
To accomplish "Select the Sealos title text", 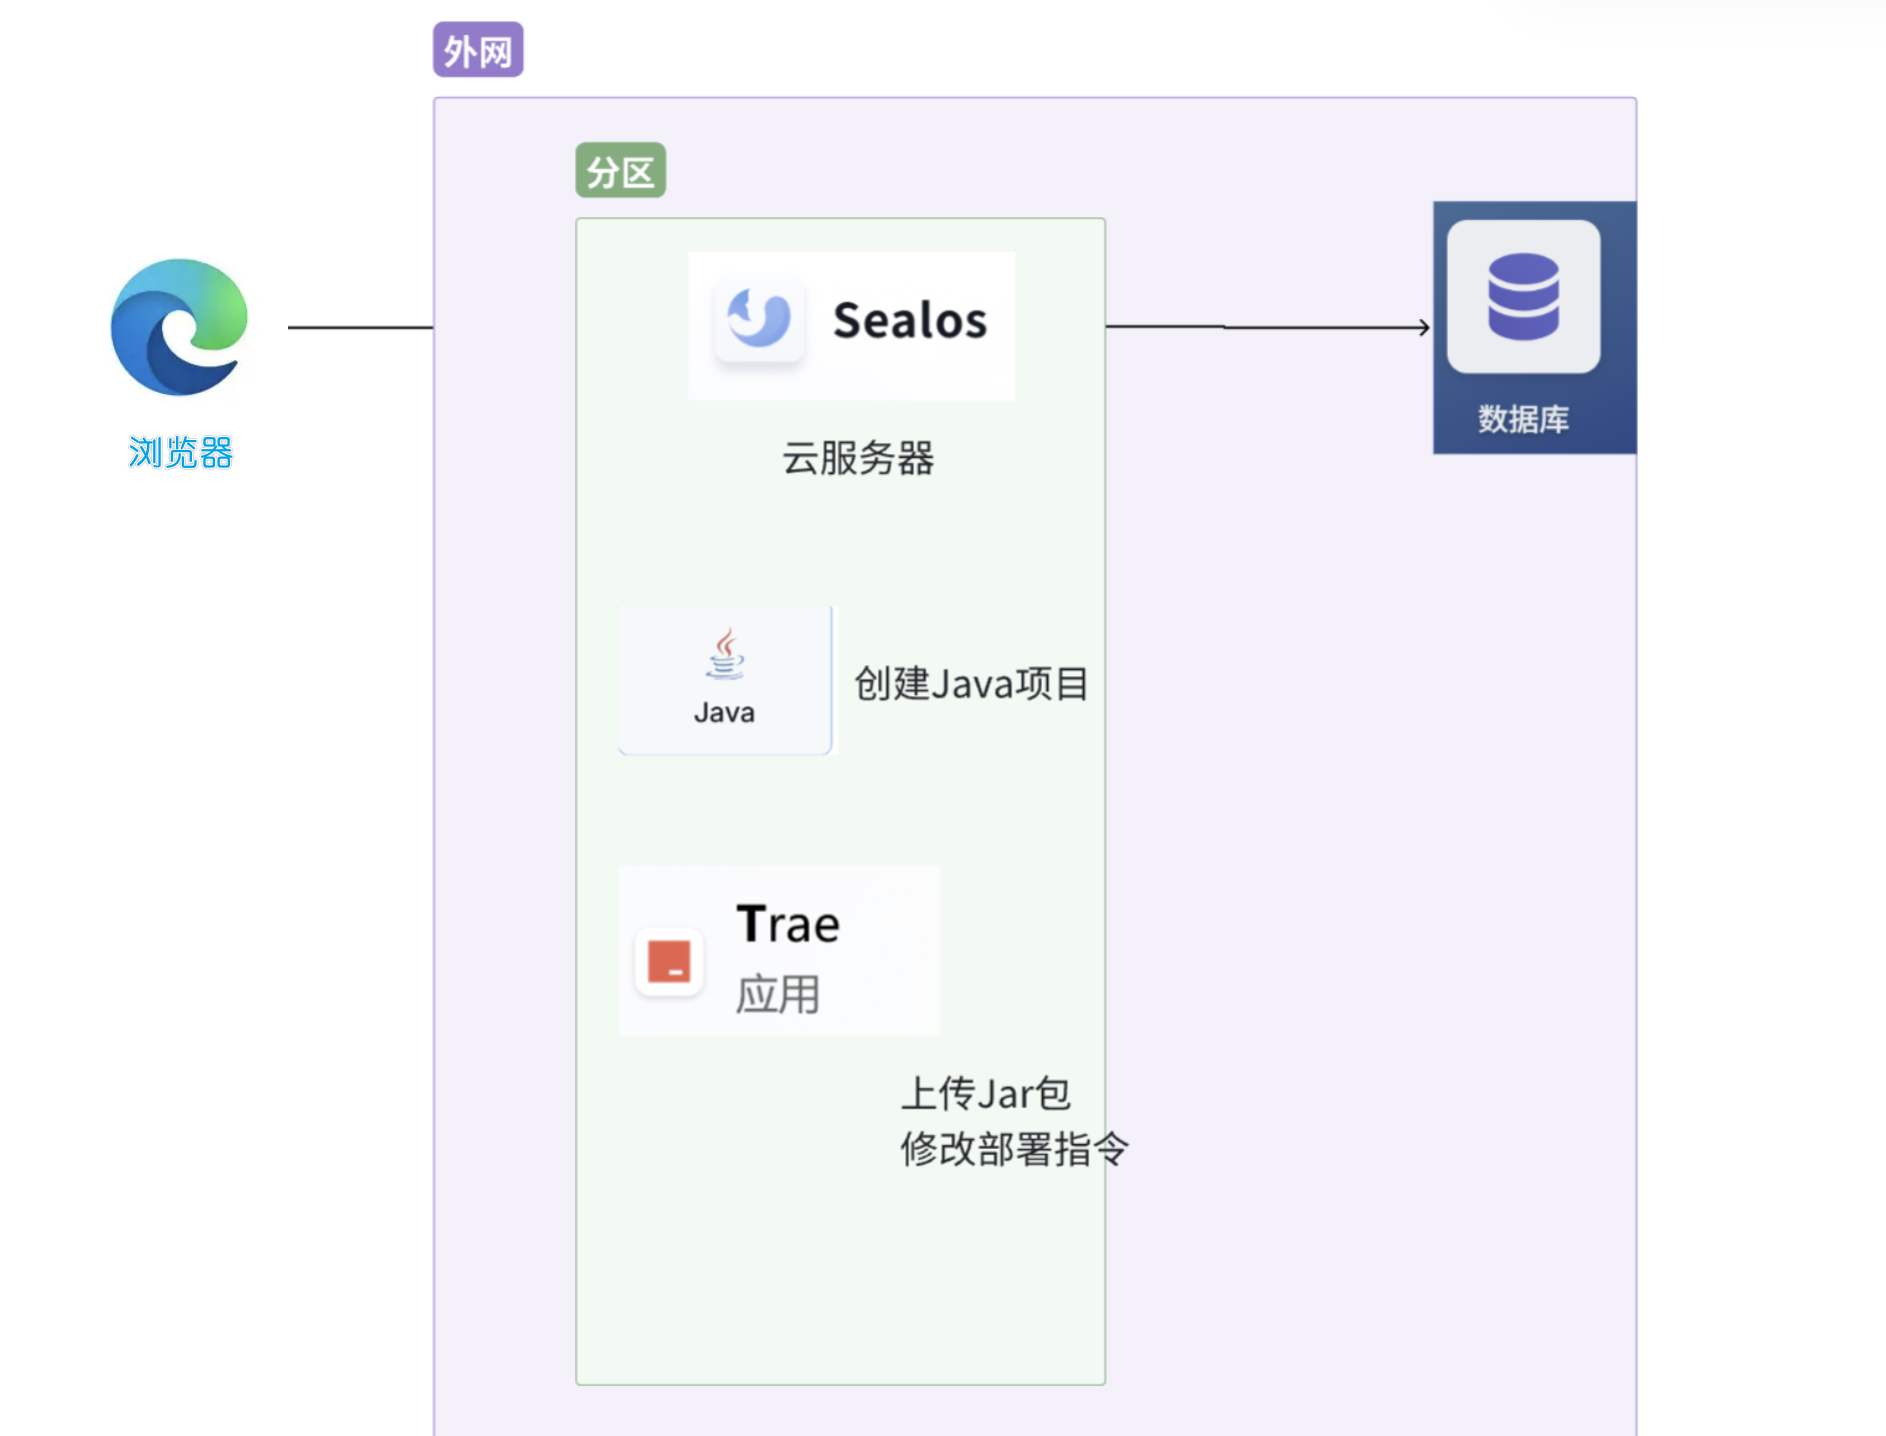I will 910,321.
